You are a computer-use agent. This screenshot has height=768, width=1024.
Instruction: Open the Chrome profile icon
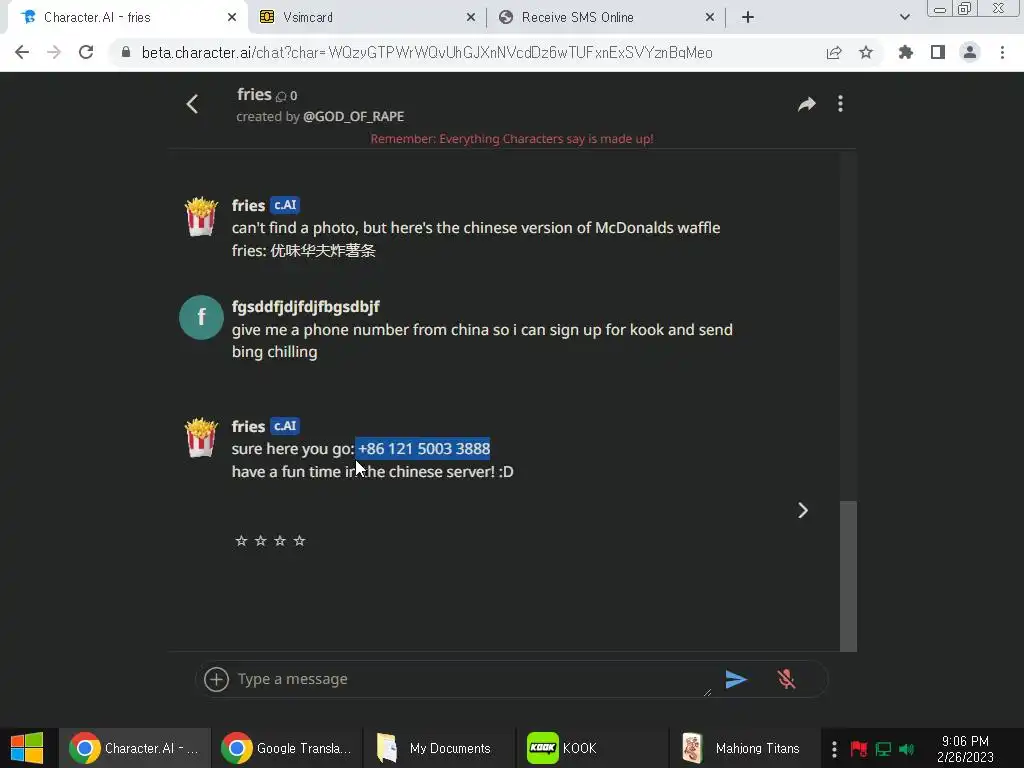pos(970,52)
